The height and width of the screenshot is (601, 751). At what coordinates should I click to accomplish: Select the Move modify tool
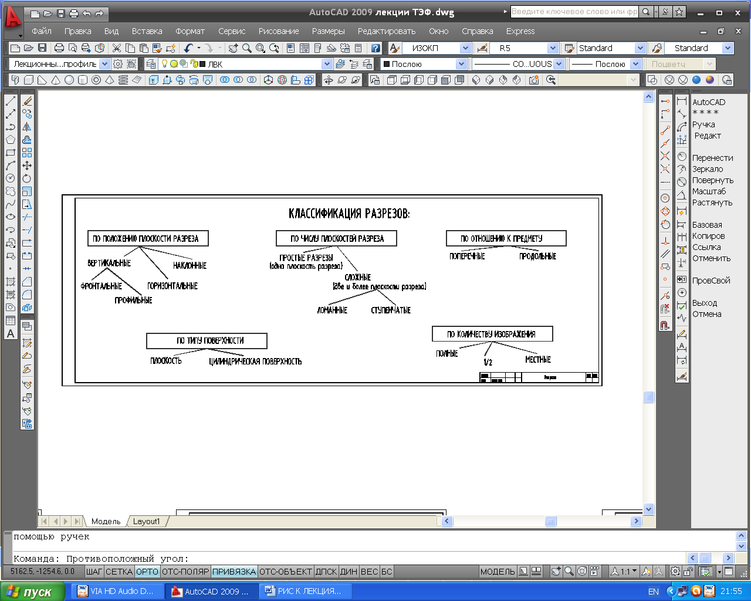tap(27, 166)
